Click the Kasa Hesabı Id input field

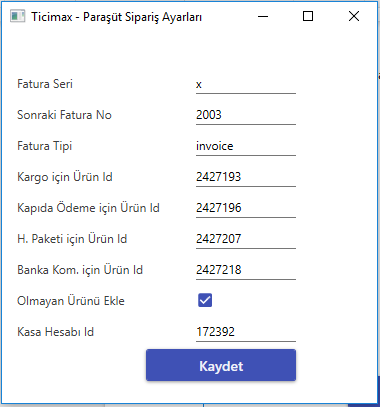click(x=246, y=332)
